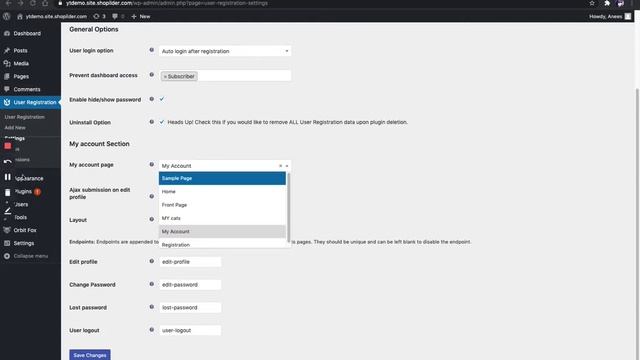The width and height of the screenshot is (640, 360).
Task: Open User Registration sidebar menu
Action: (30, 102)
